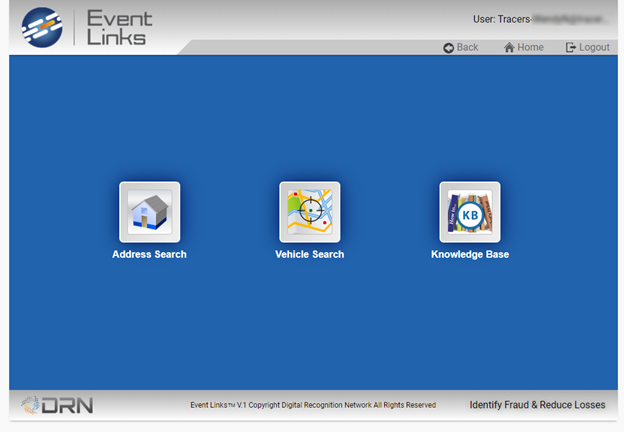Click the Identify Fraud & Reduce Losses tagline

click(537, 405)
